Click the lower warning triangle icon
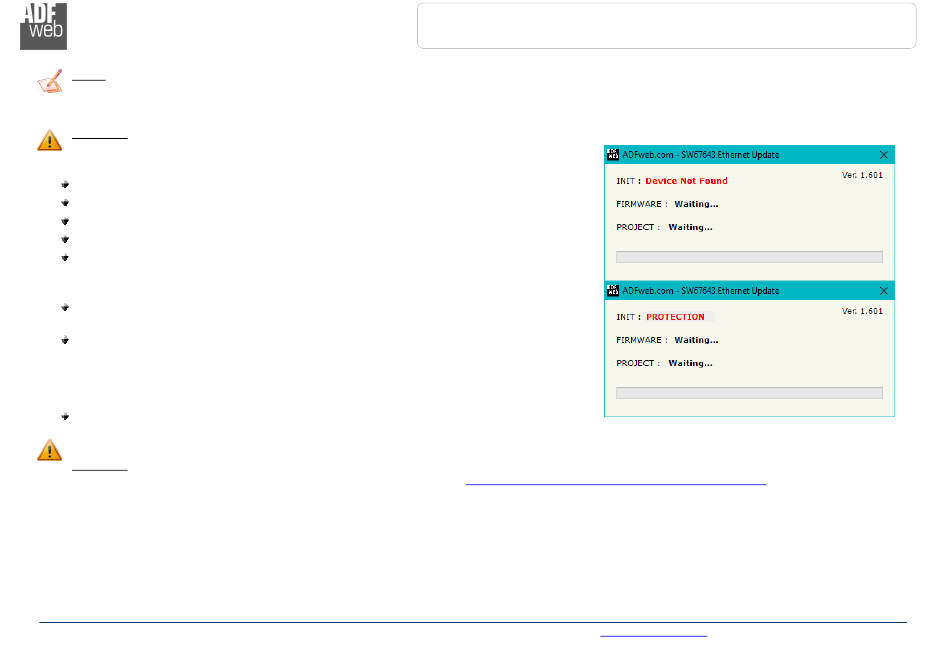 [x=50, y=450]
